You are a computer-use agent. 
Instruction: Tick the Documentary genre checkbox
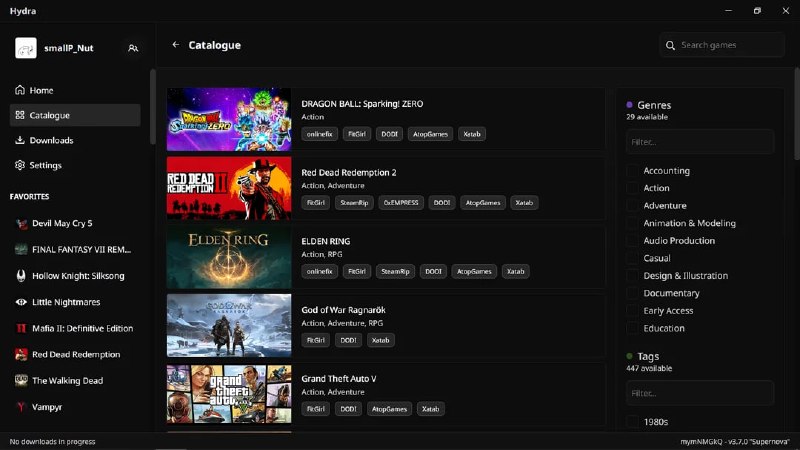tap(632, 293)
